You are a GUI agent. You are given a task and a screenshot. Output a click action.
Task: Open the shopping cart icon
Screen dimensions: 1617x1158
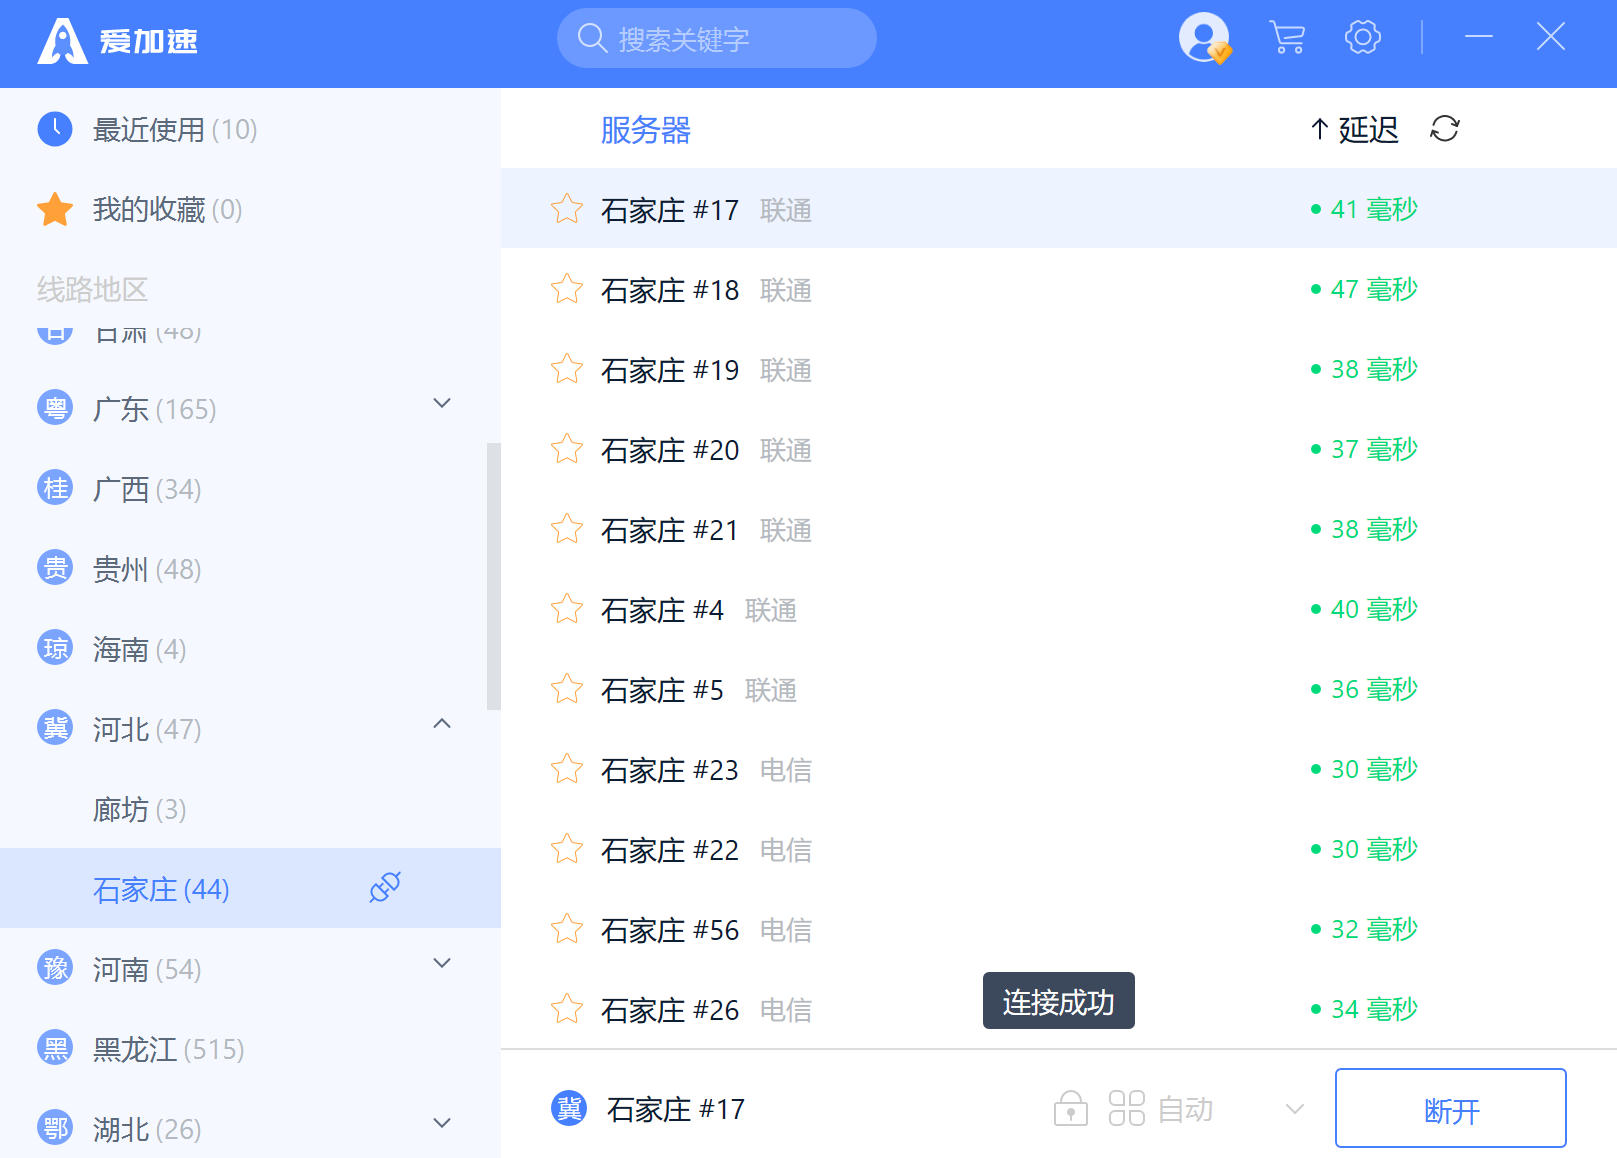[1286, 38]
